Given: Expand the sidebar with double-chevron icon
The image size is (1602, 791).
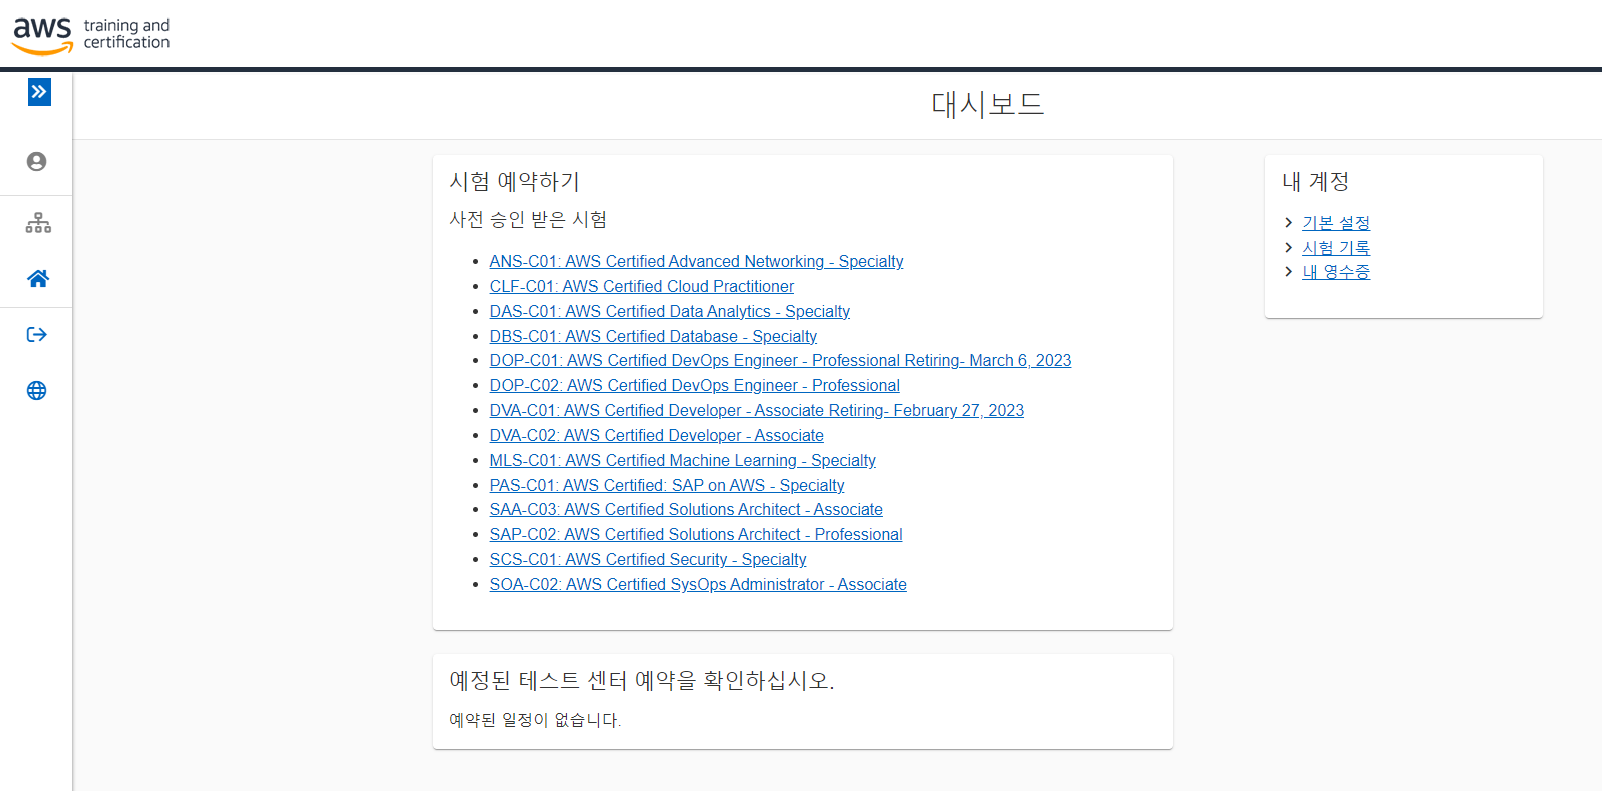Looking at the screenshot, I should pos(39,92).
